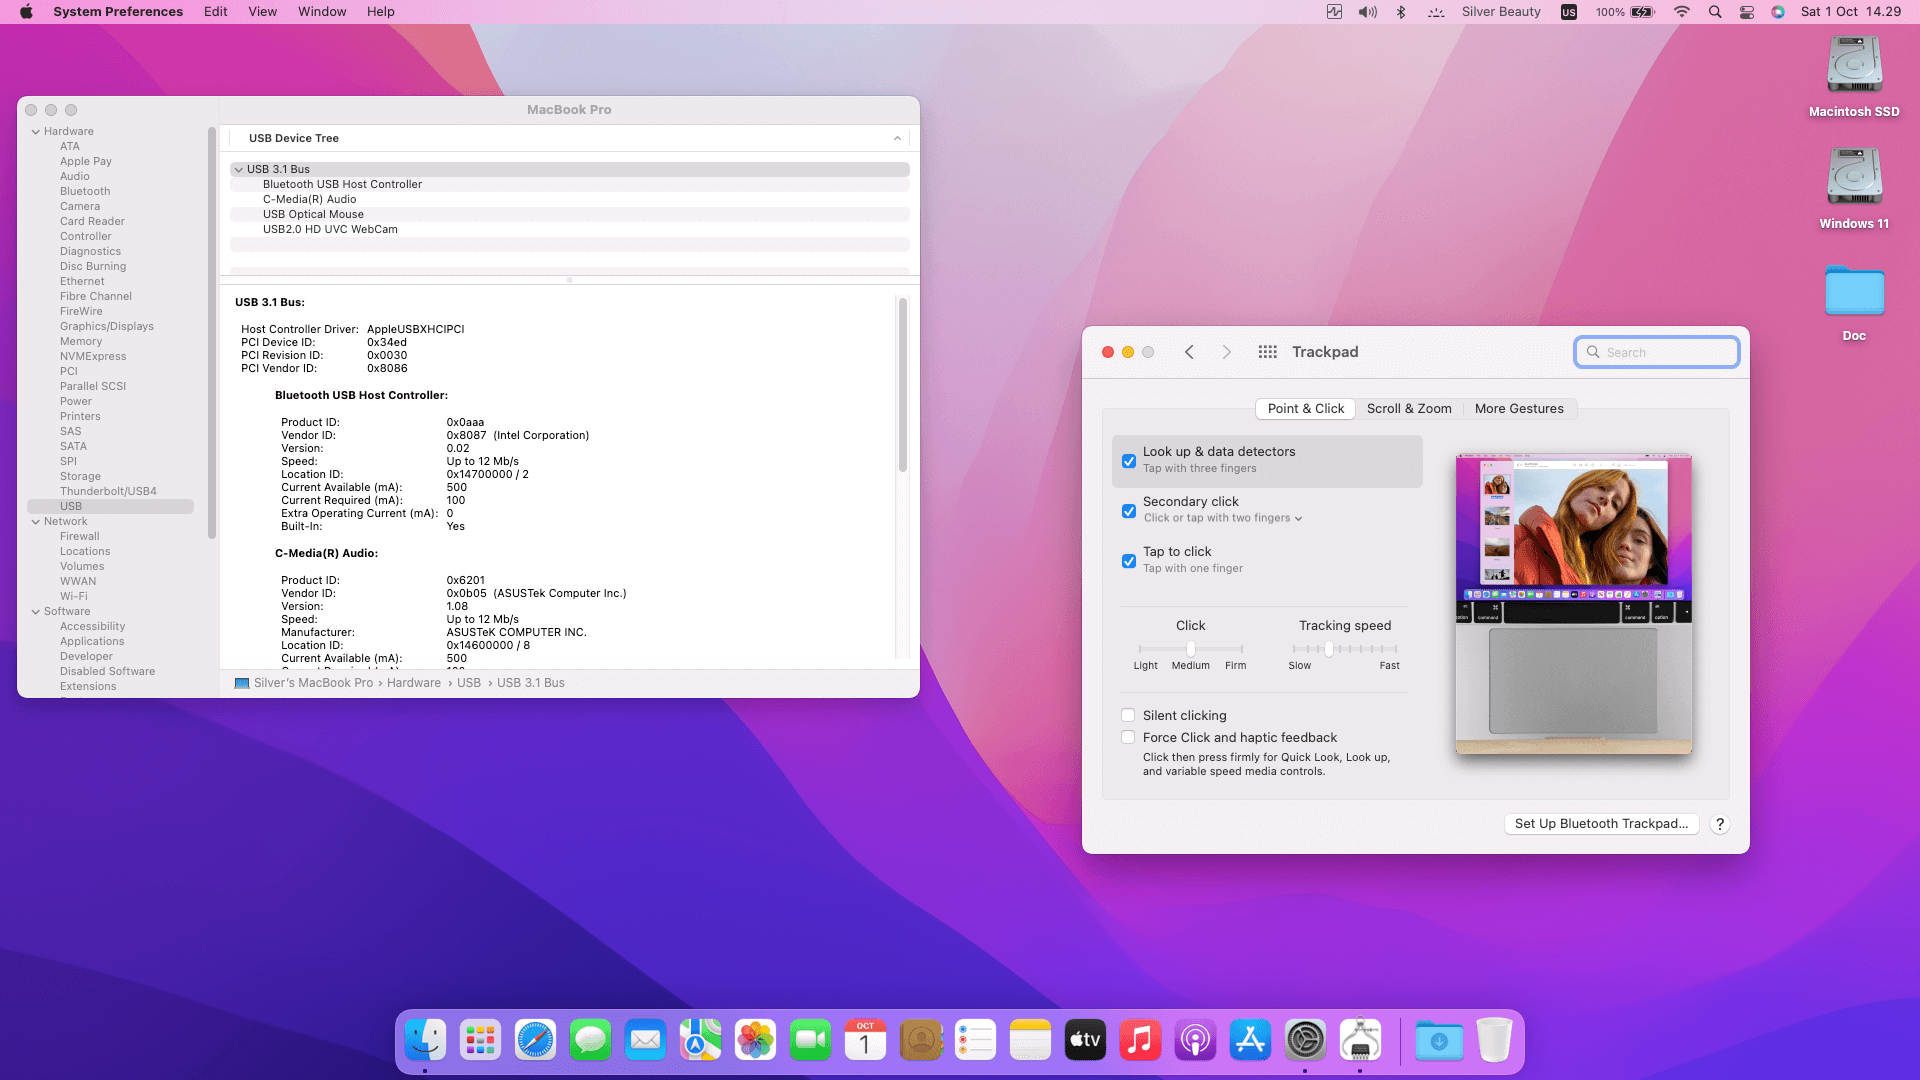Open the Apple menu
The image size is (1920, 1080).
click(27, 12)
